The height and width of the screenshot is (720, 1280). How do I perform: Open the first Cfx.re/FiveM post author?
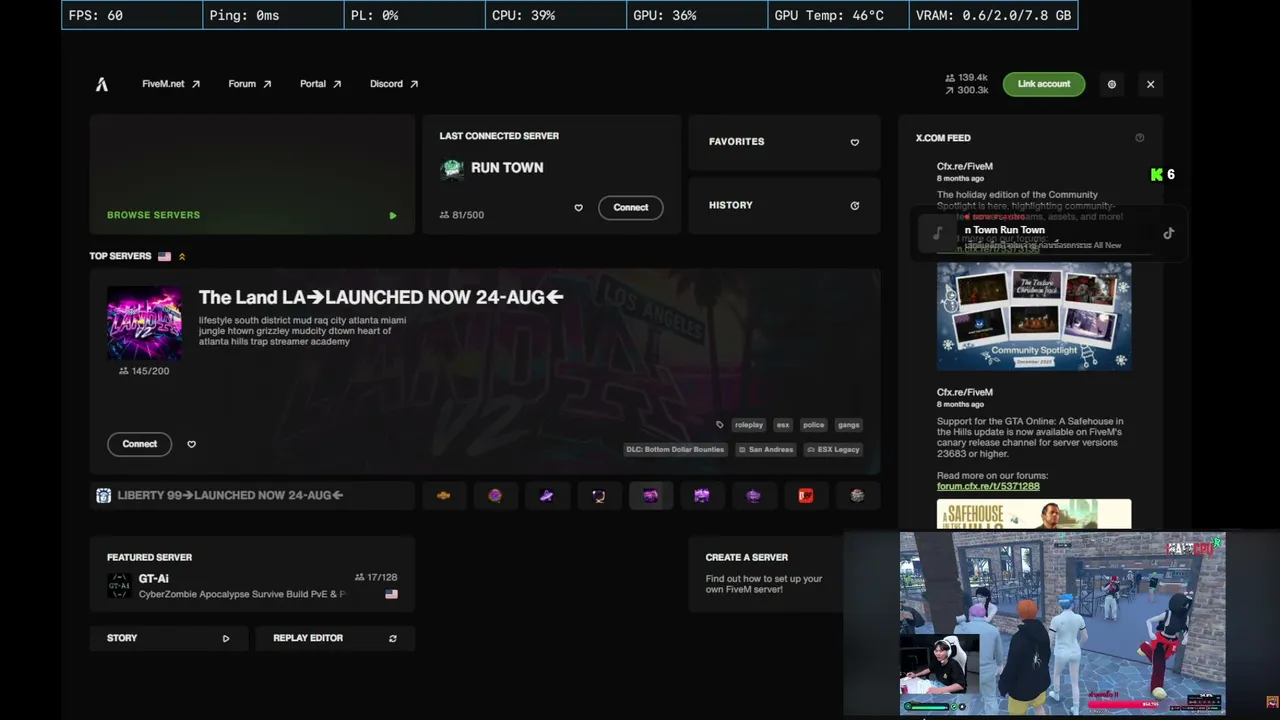pos(965,167)
